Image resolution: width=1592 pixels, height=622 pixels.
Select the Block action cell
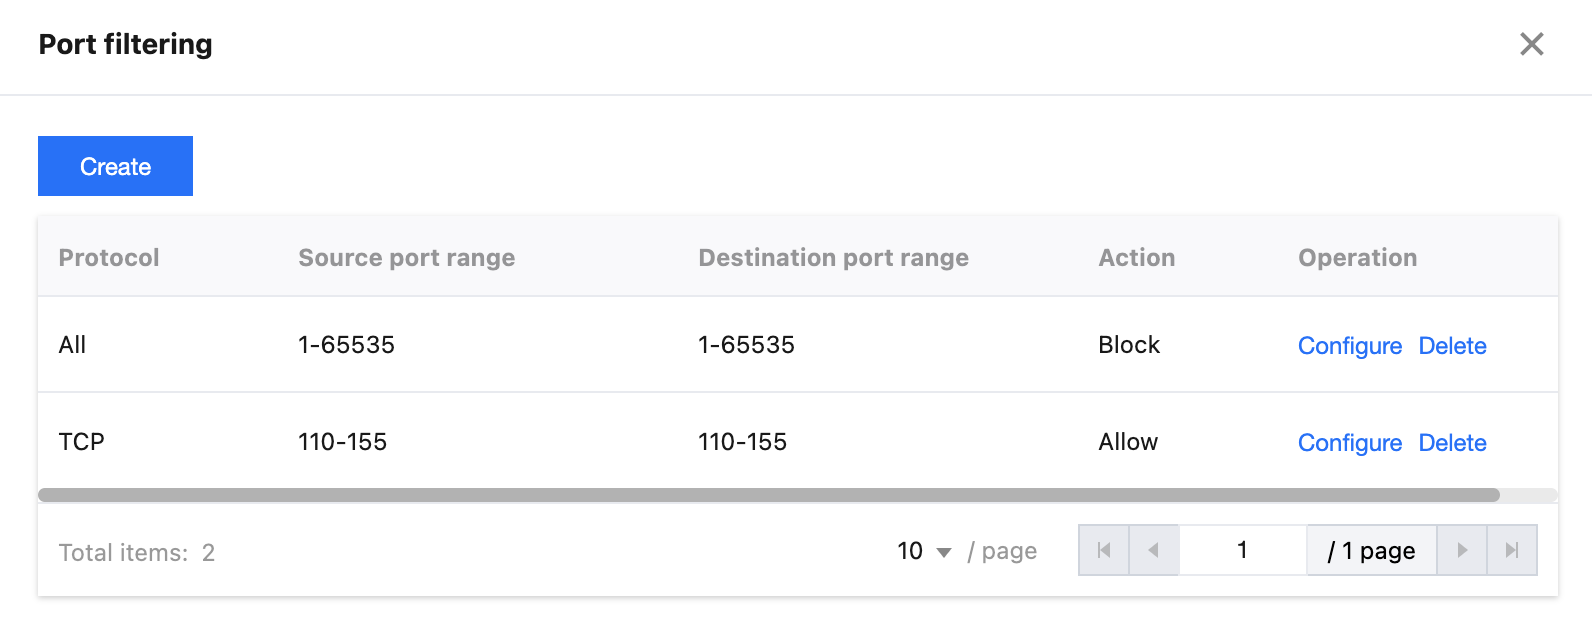tap(1129, 345)
